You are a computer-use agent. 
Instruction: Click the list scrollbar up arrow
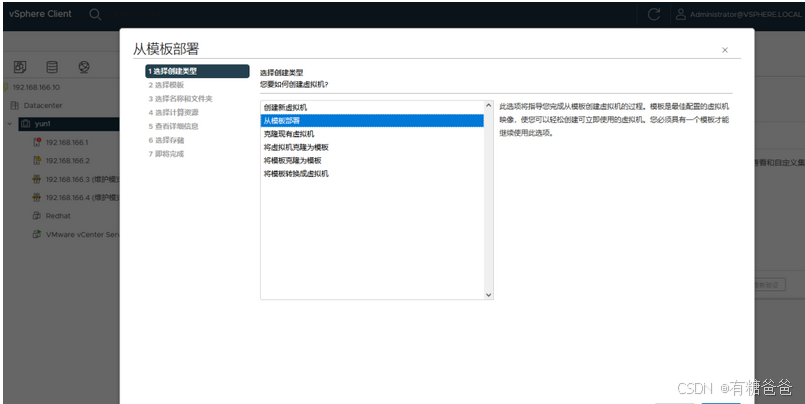click(488, 105)
